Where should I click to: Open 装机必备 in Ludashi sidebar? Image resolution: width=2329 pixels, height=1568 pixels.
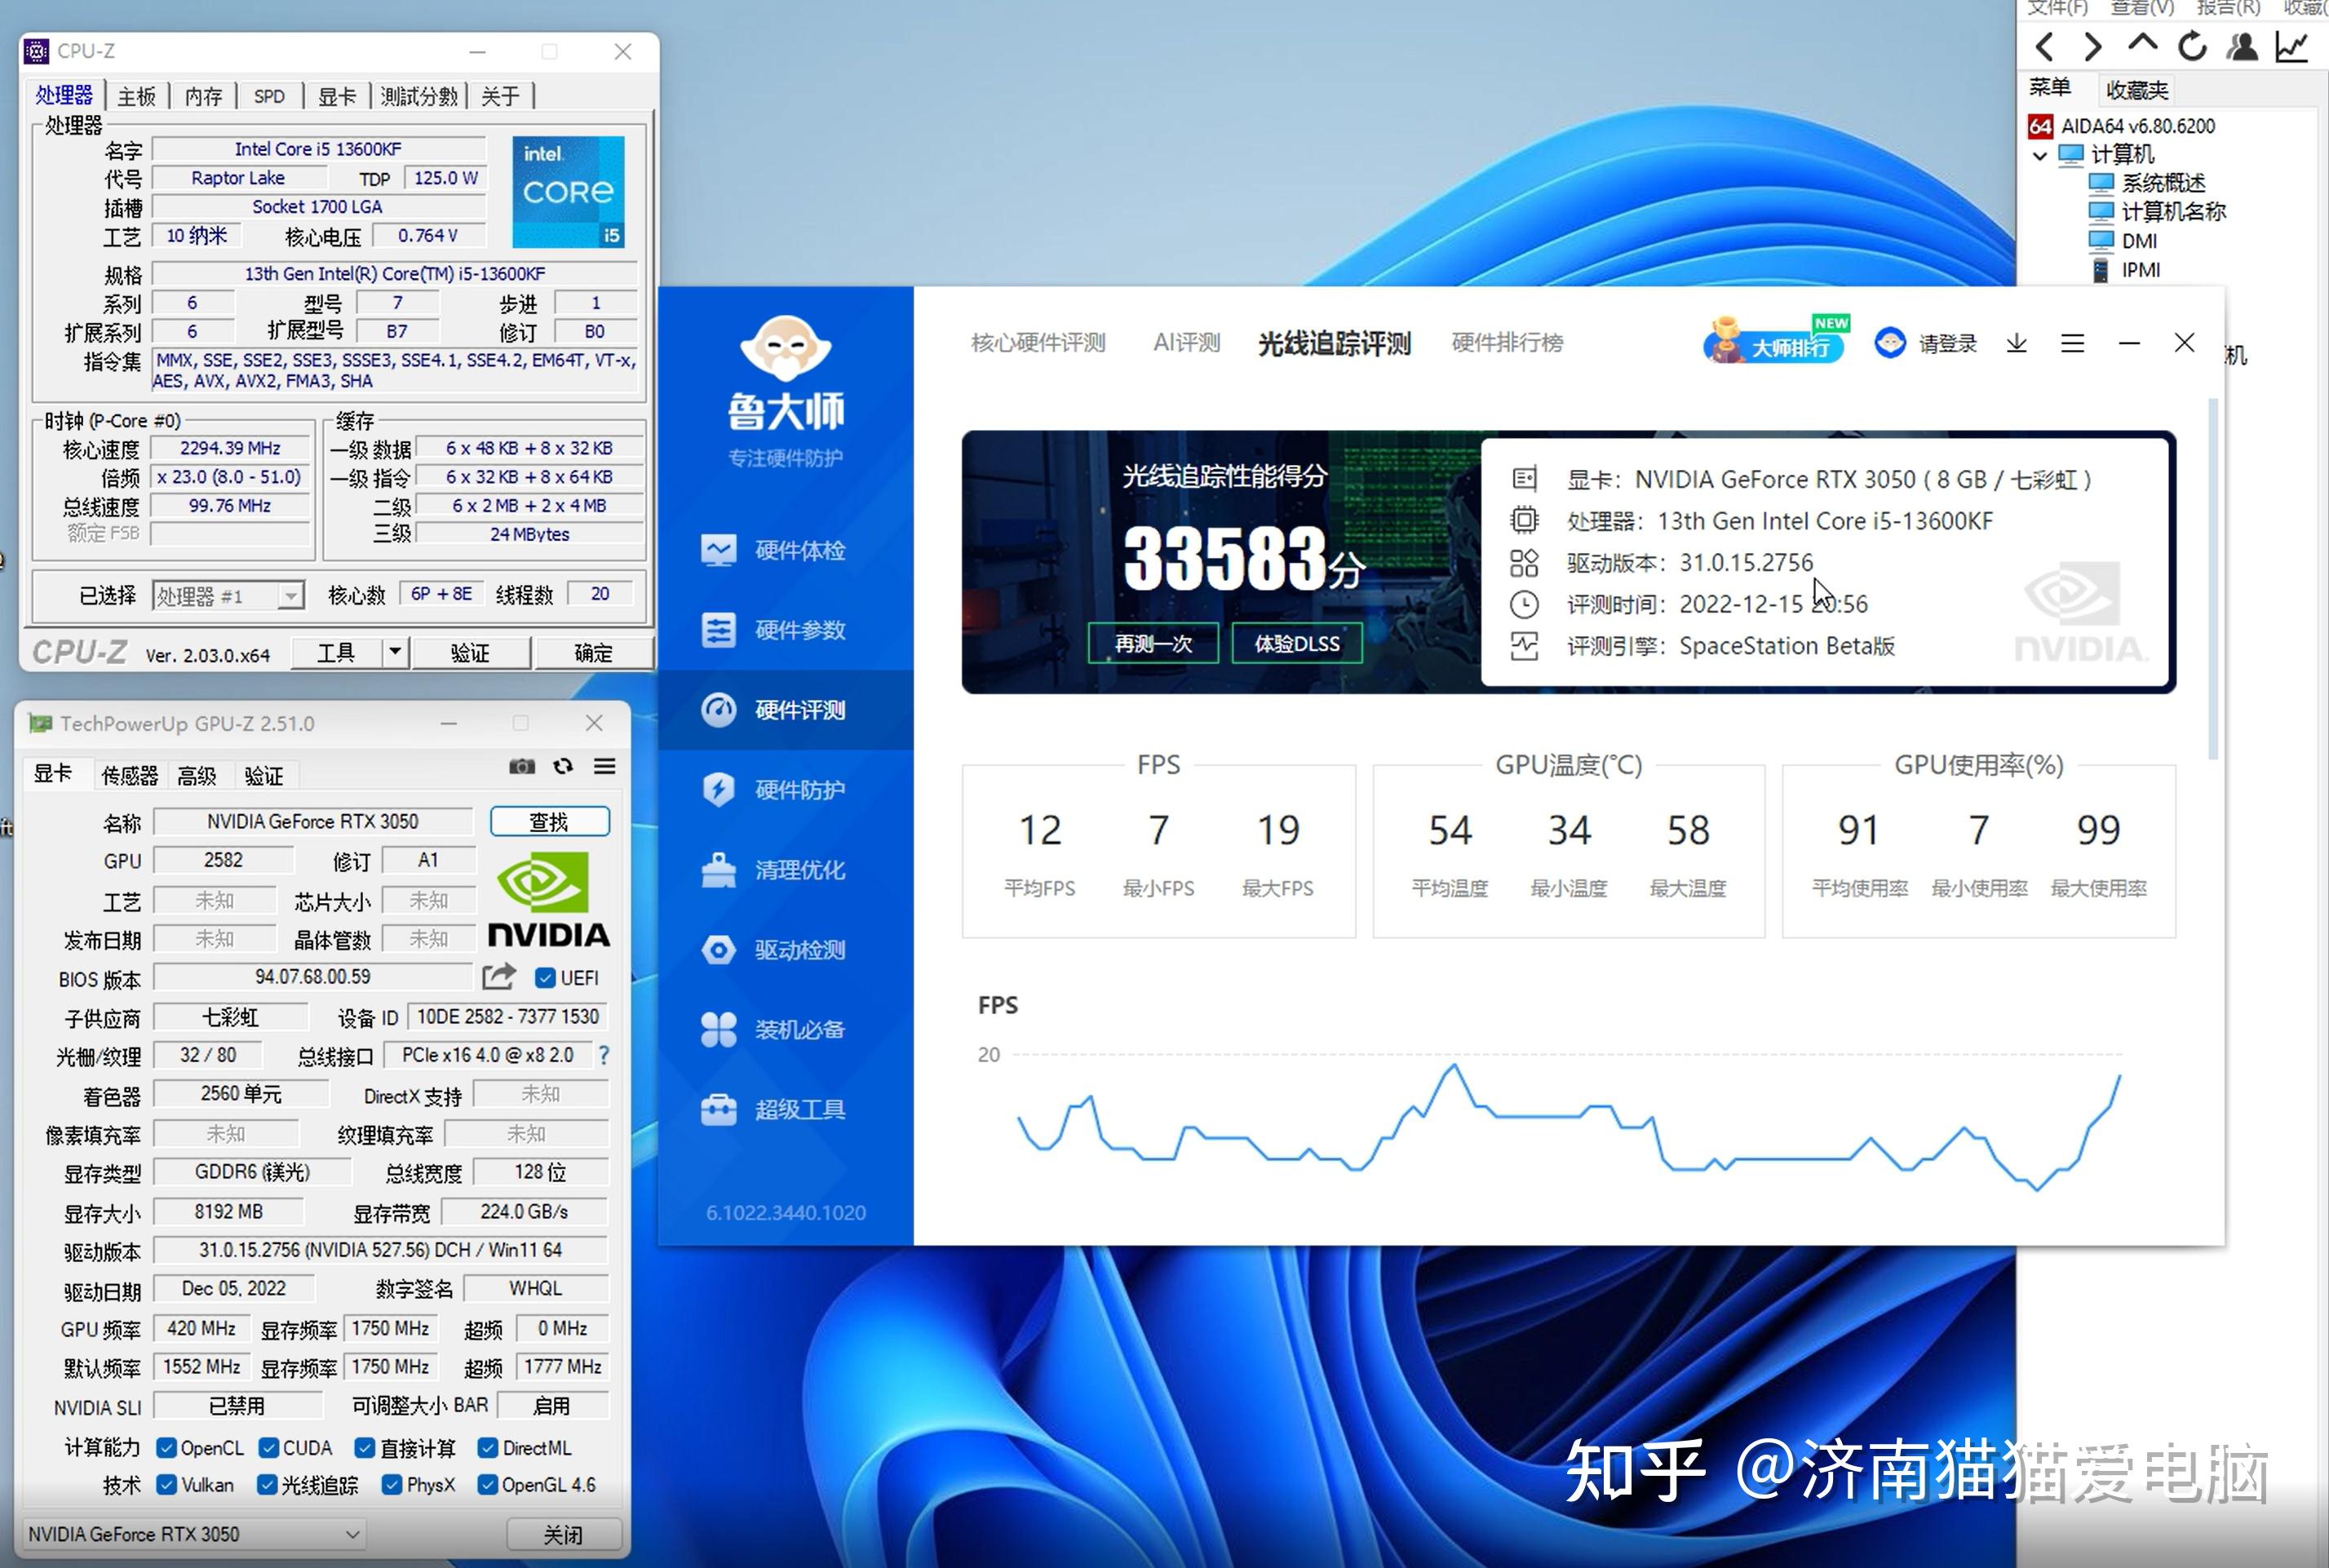(x=785, y=1030)
